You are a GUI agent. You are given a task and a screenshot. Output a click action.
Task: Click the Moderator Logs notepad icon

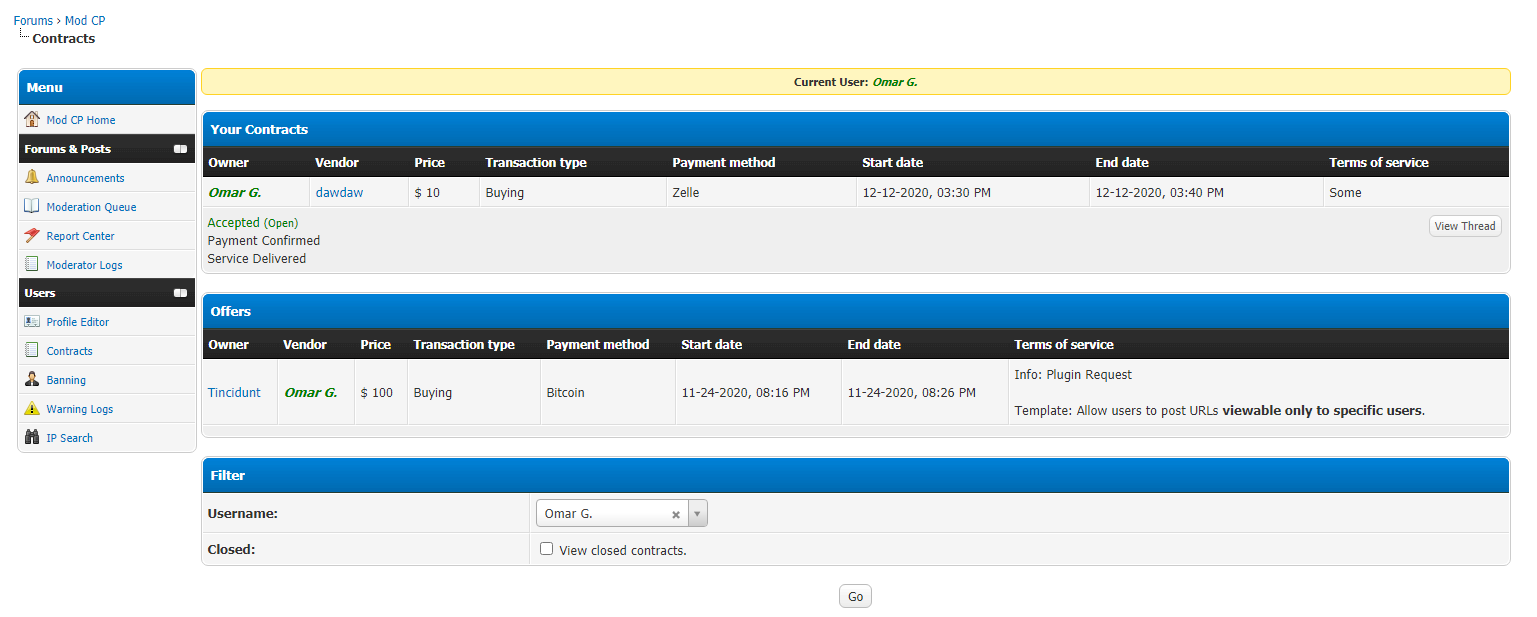[x=32, y=265]
